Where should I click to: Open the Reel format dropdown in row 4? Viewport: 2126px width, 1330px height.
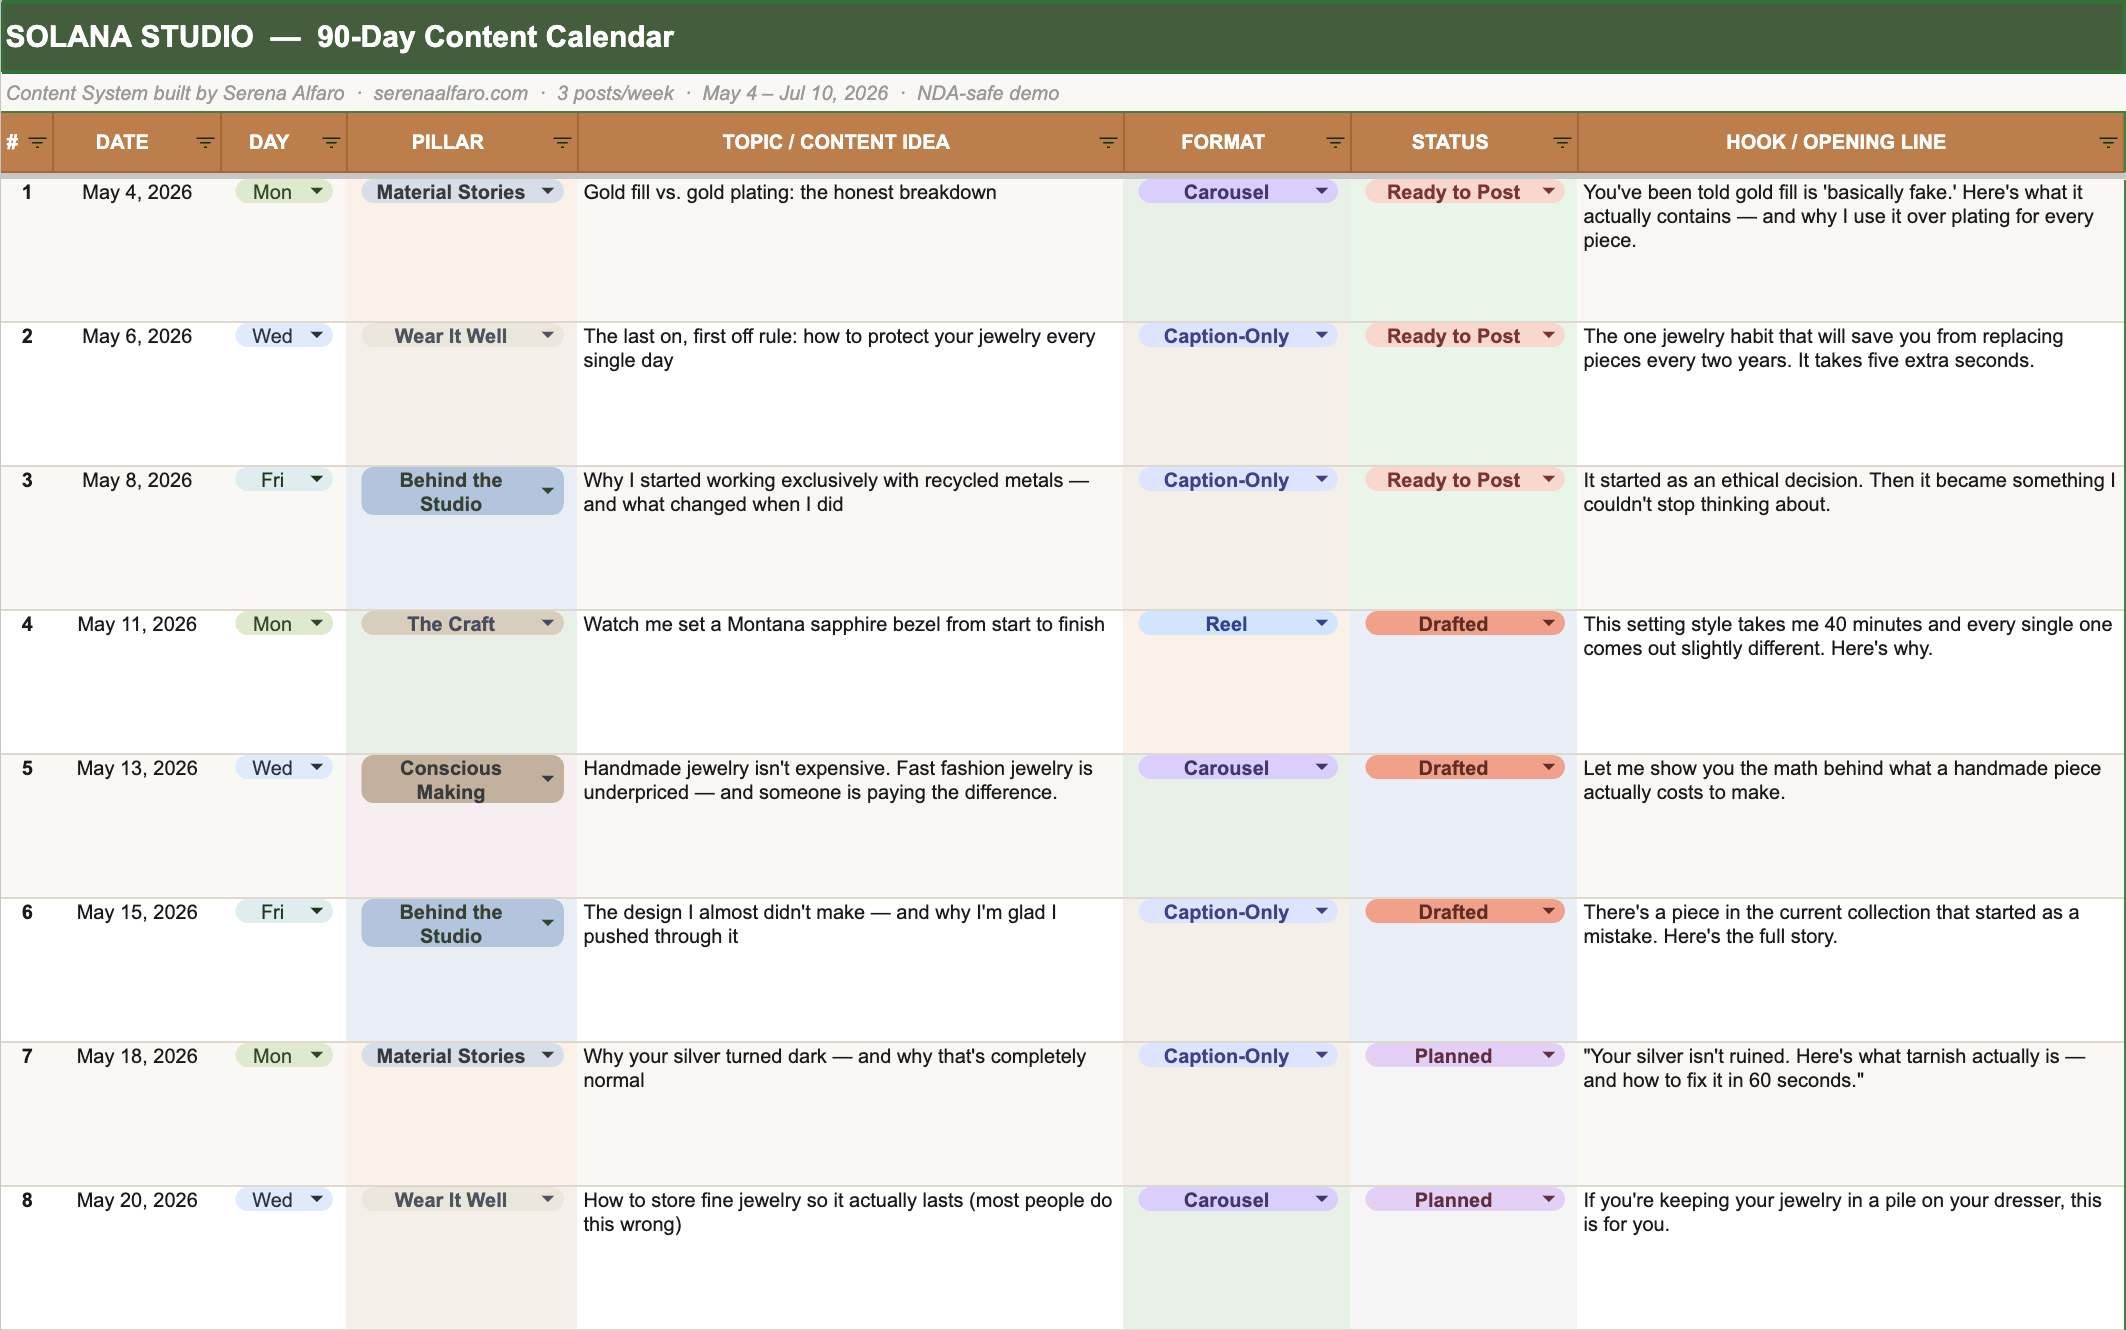[1322, 623]
